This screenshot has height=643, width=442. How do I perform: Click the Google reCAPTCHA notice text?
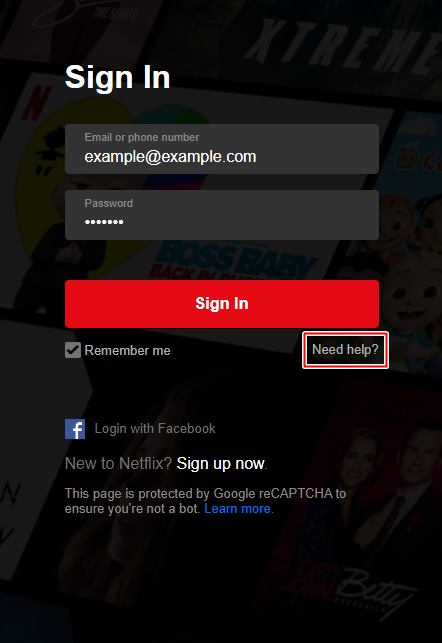[205, 501]
